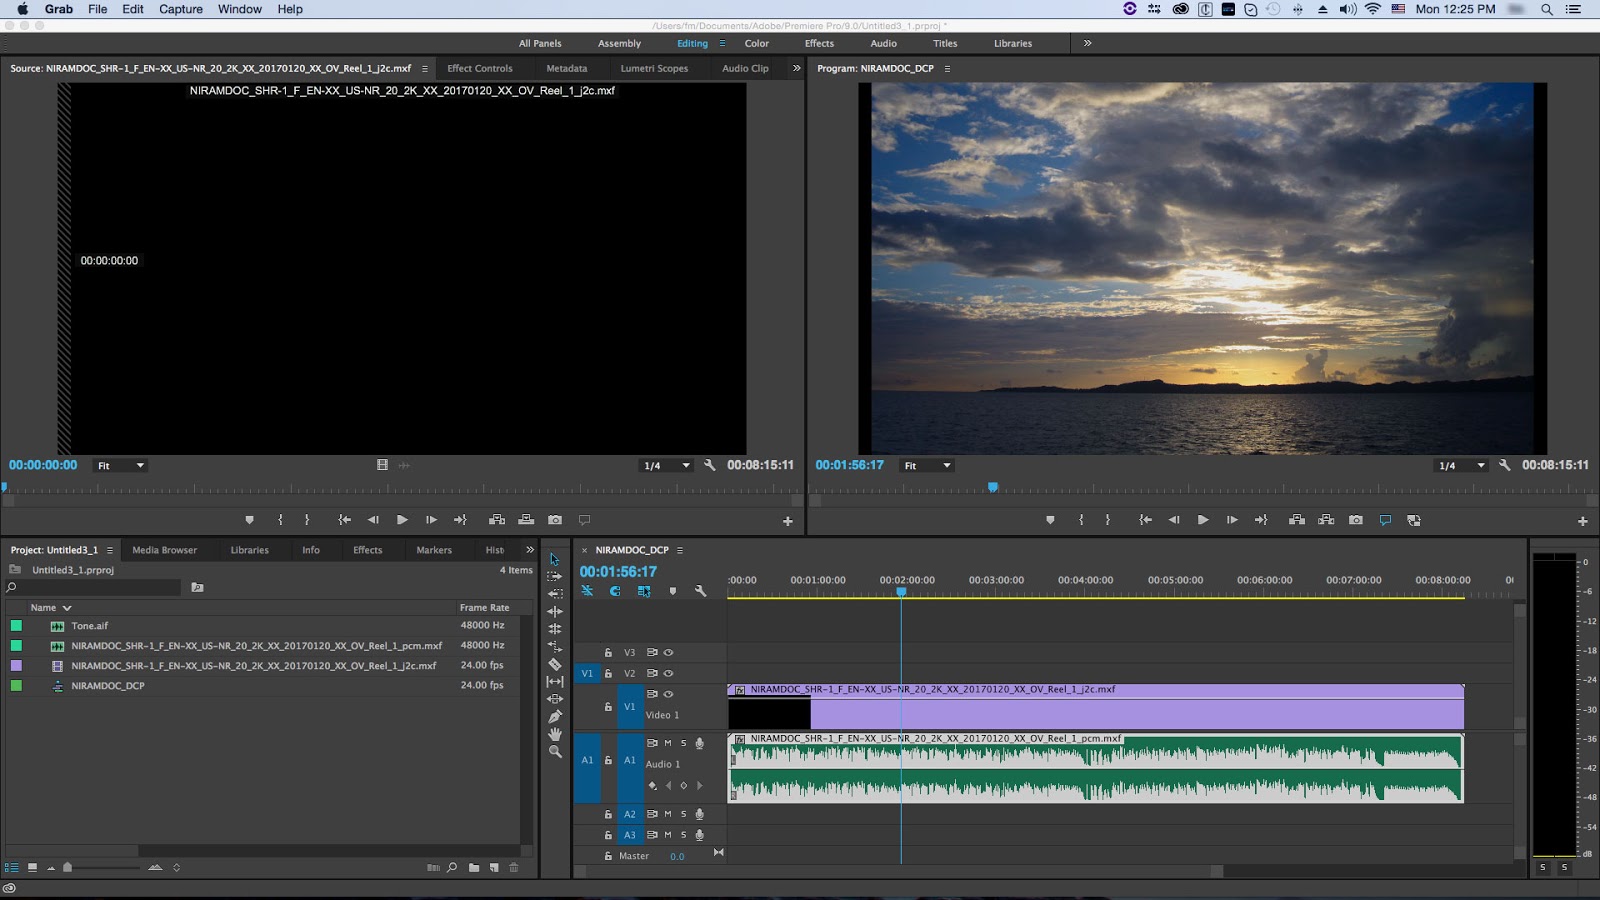Select the Hand tool

(x=555, y=734)
